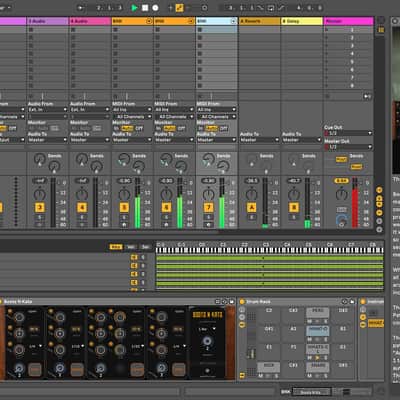Click the Stop button in the transport
Viewport: 400px width, 400px height.
point(145,8)
